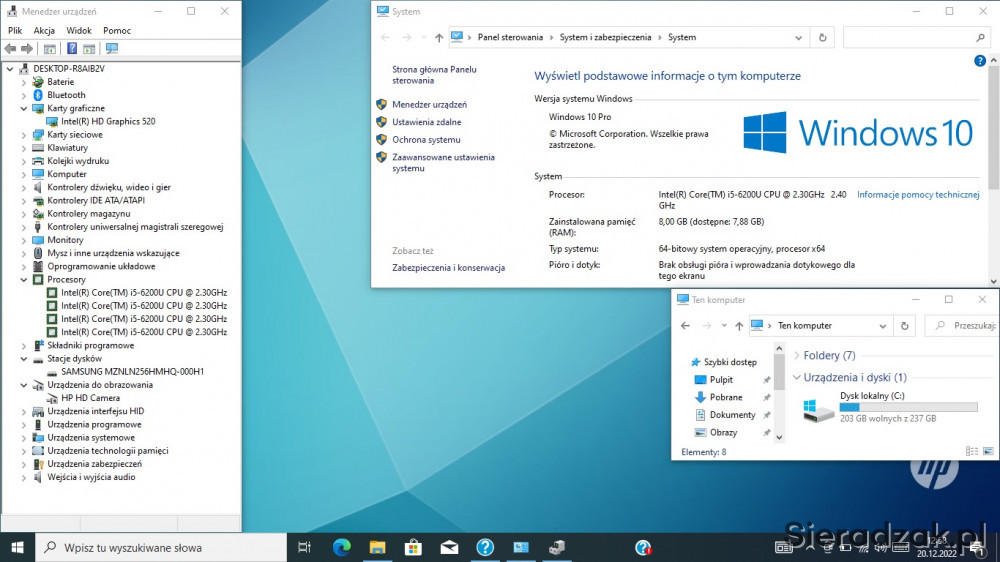Image resolution: width=1000 pixels, height=562 pixels.
Task: Click the Bluetooth device category icon
Action: point(38,95)
